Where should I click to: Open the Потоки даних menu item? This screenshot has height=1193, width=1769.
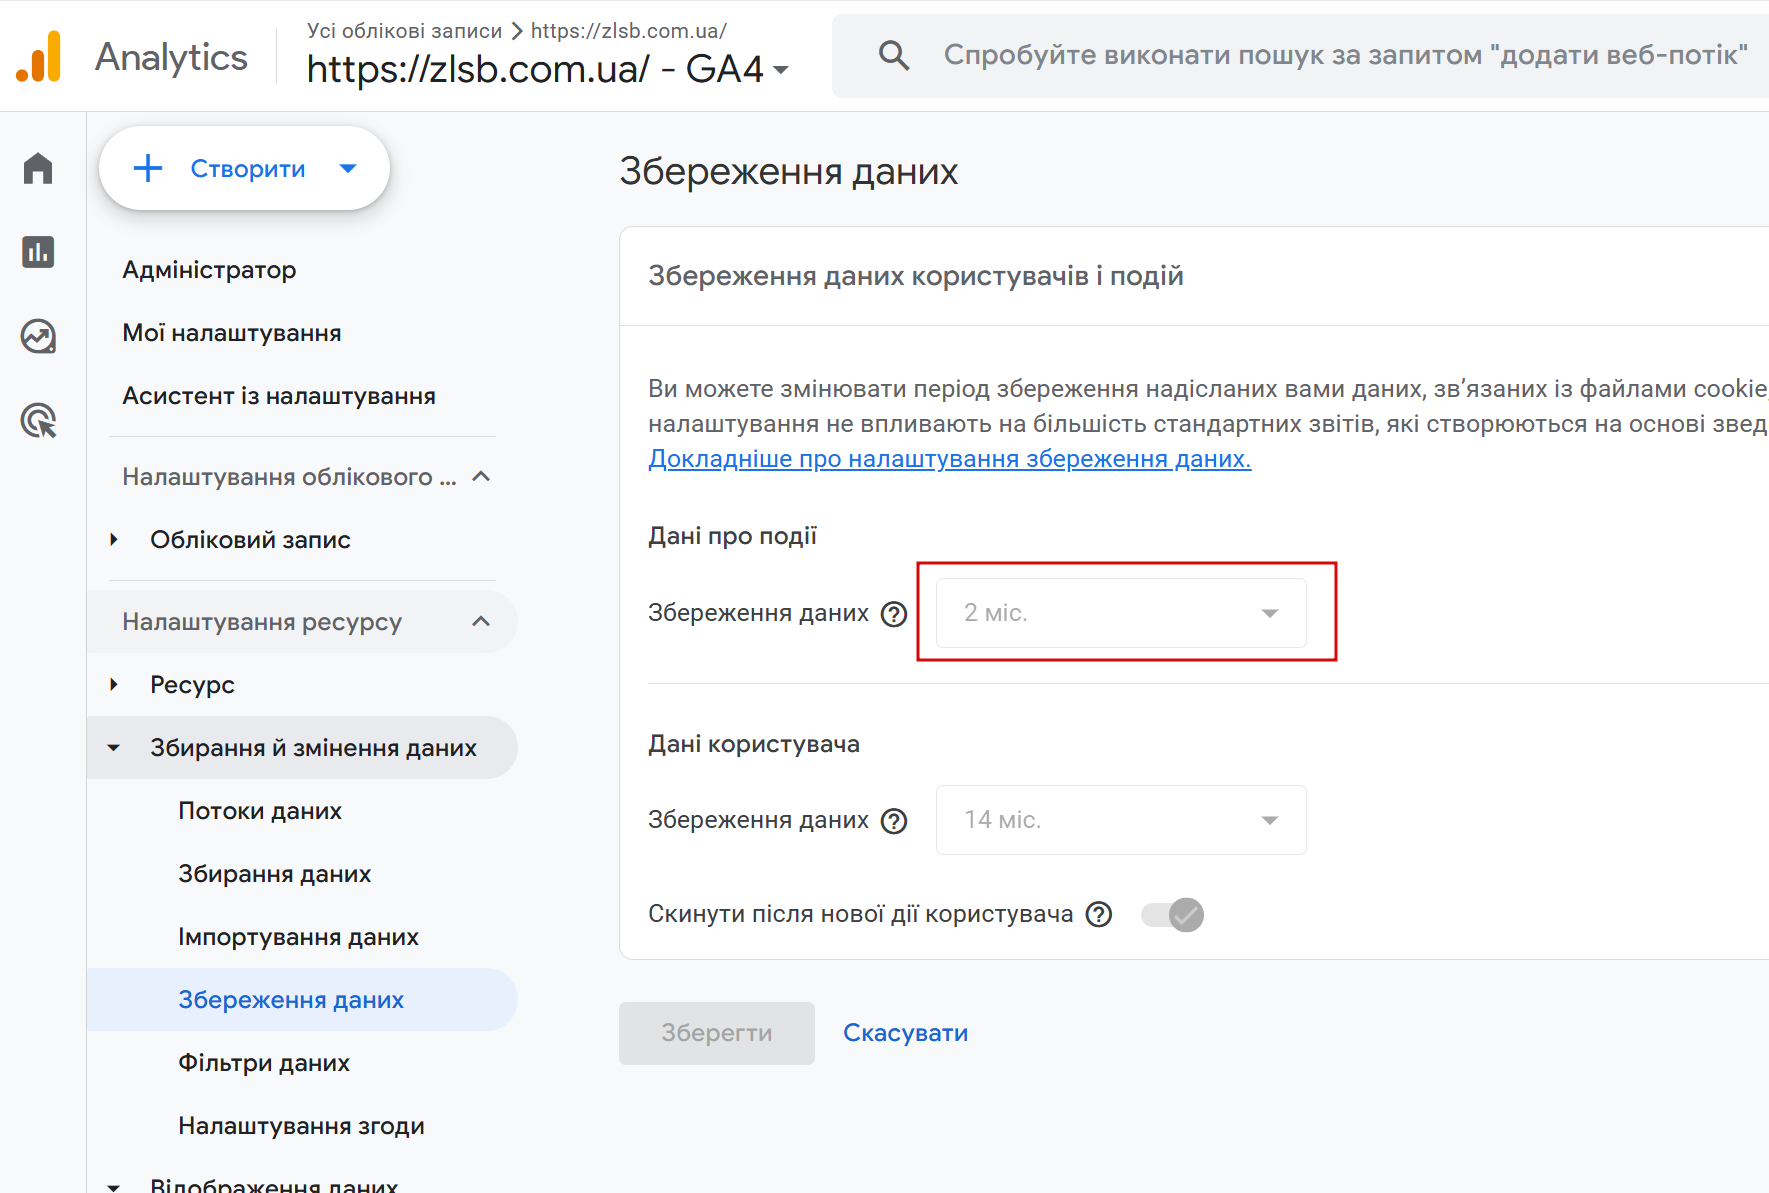point(260,811)
